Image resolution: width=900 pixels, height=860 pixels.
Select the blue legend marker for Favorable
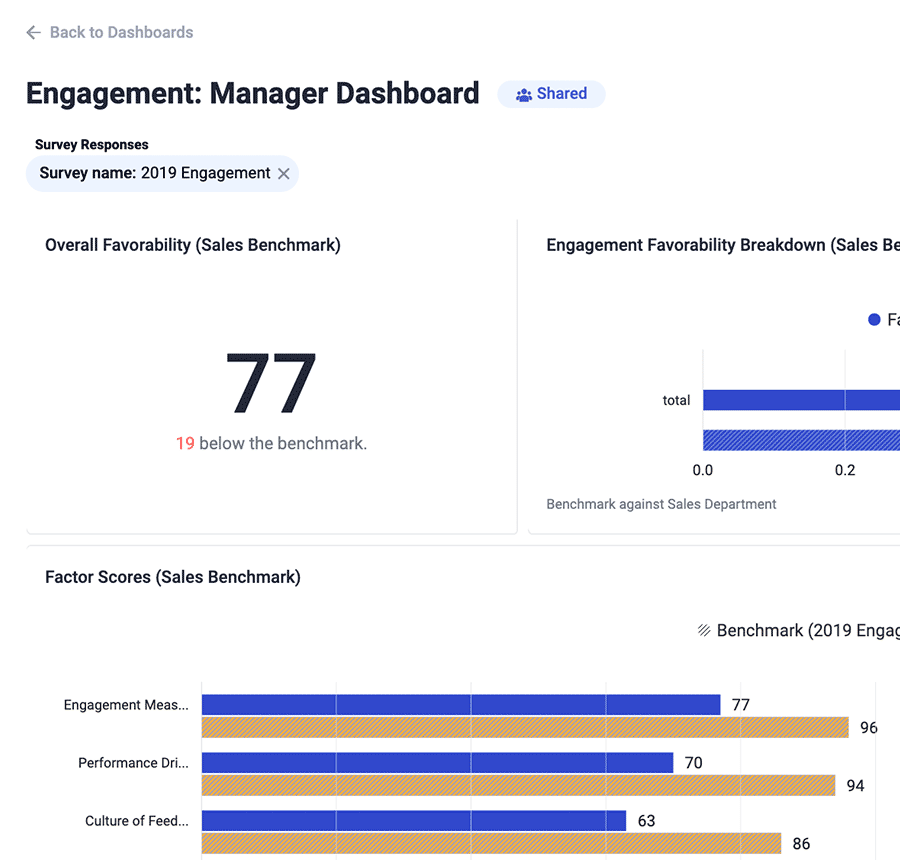click(x=875, y=319)
